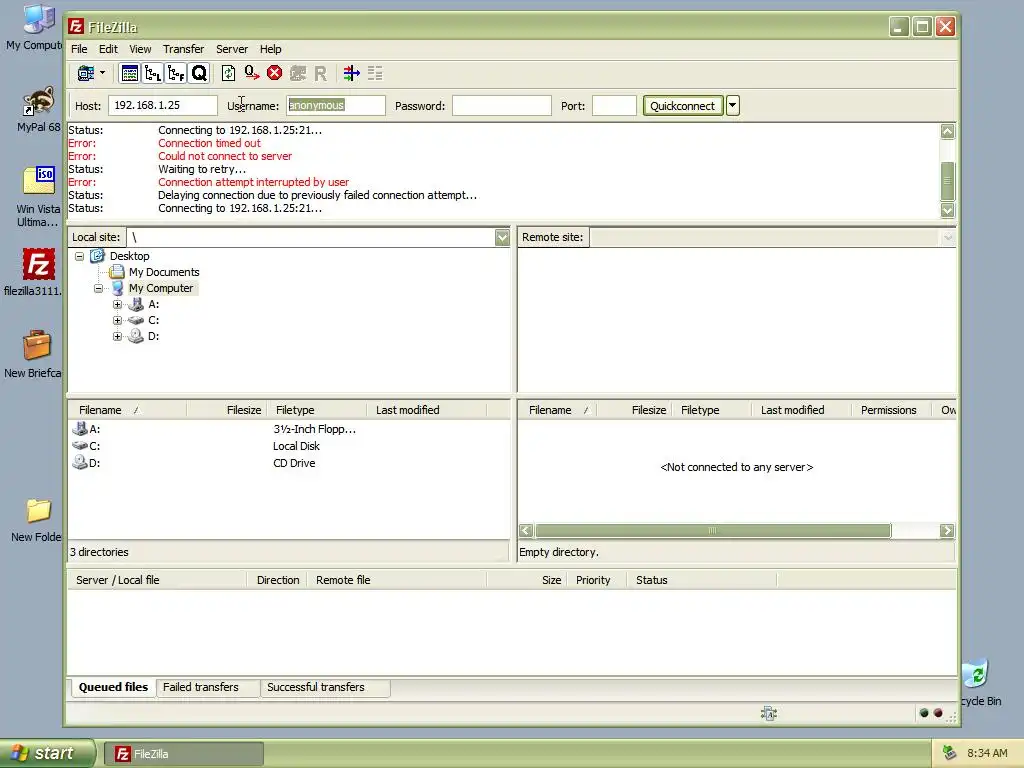Click the Username input field
The height and width of the screenshot is (768, 1024).
click(336, 105)
